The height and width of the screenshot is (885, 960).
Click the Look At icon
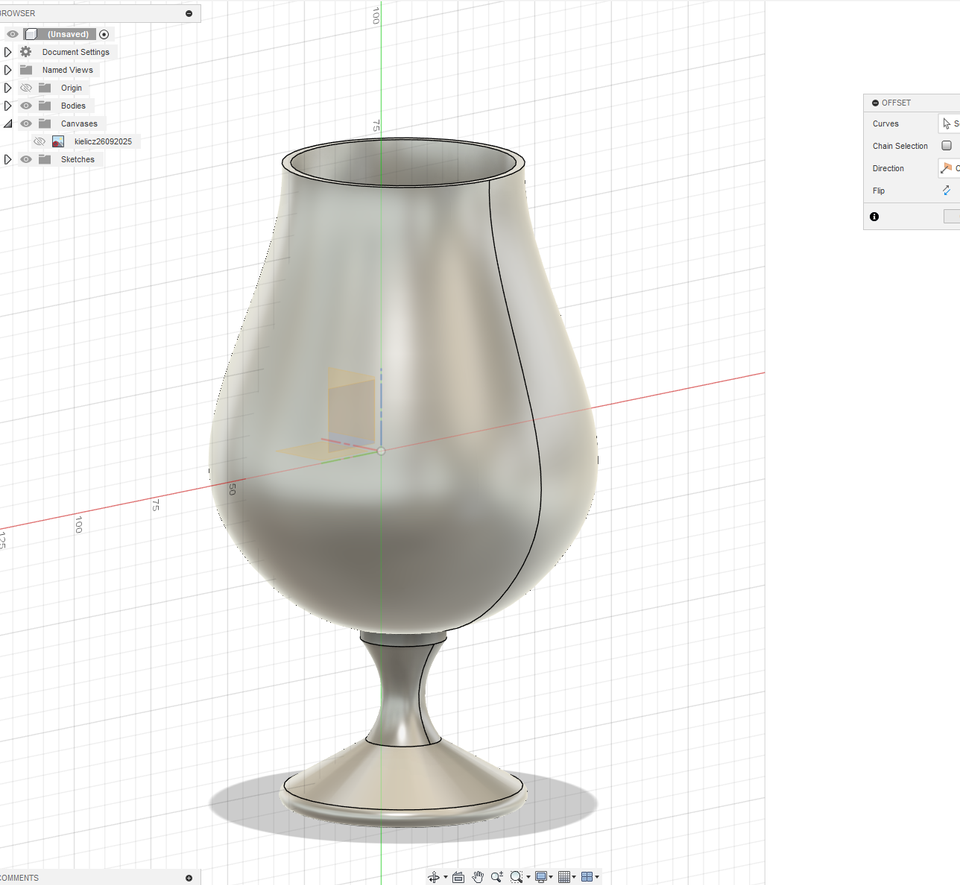[x=458, y=877]
